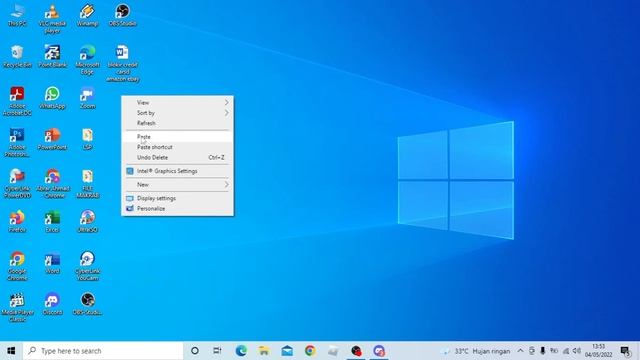Choose Refresh from the context menu
This screenshot has width=640, height=360.
(x=178, y=123)
